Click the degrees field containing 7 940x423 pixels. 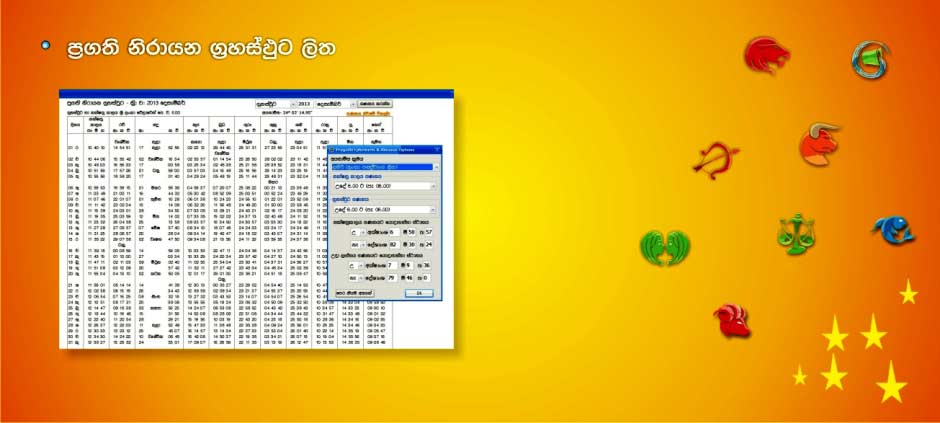pyautogui.click(x=391, y=265)
